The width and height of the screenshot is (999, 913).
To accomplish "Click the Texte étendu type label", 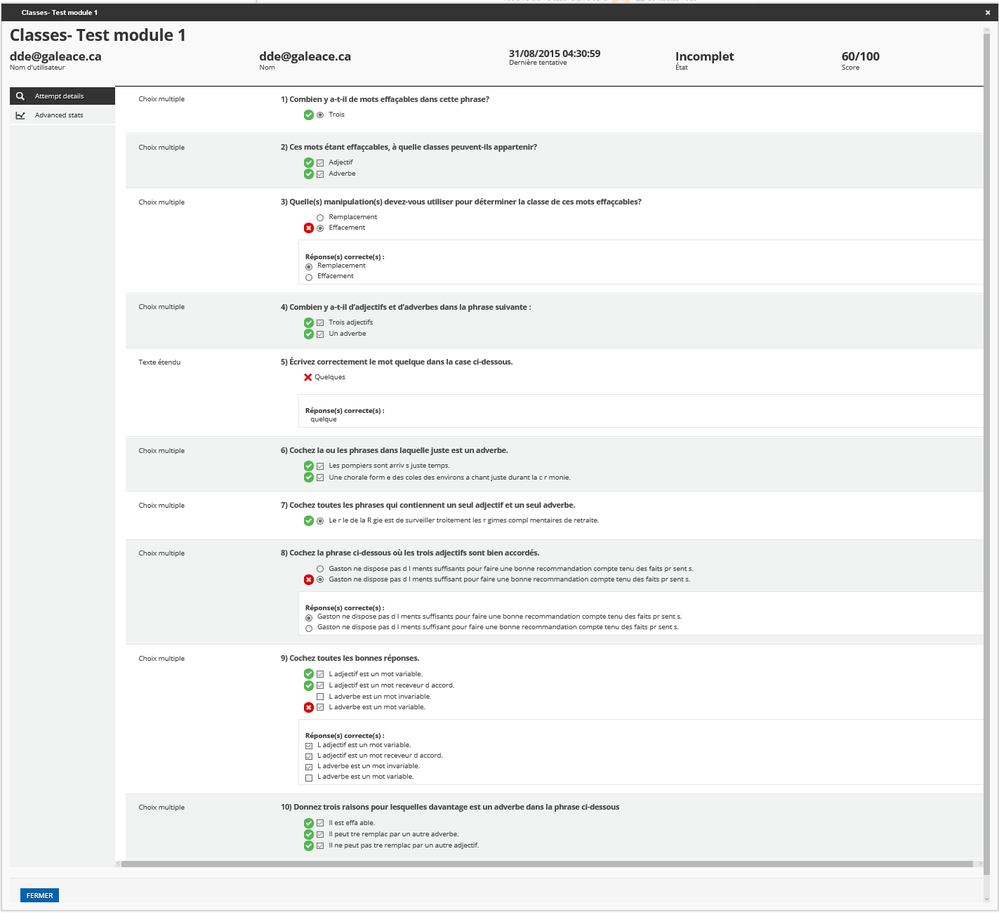I will coord(159,363).
